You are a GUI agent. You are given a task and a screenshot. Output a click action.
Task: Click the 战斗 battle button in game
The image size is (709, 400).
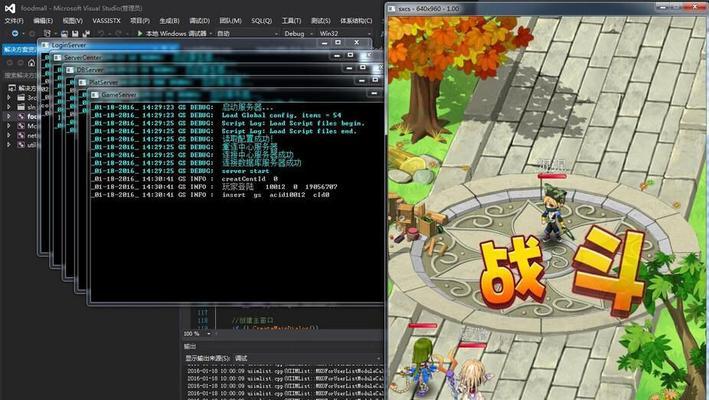point(562,270)
